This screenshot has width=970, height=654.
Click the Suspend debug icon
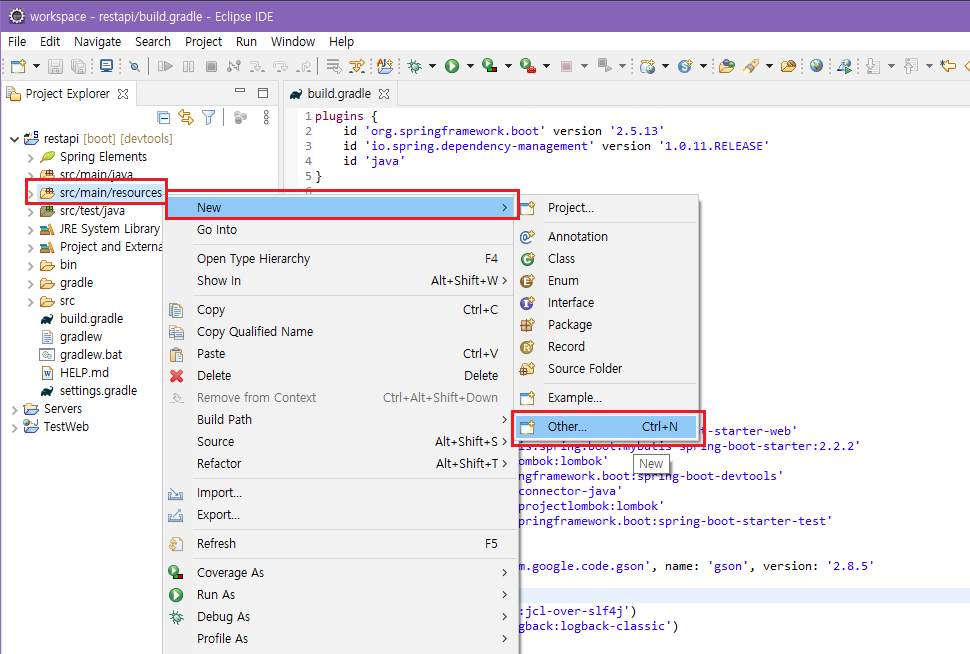(x=189, y=66)
